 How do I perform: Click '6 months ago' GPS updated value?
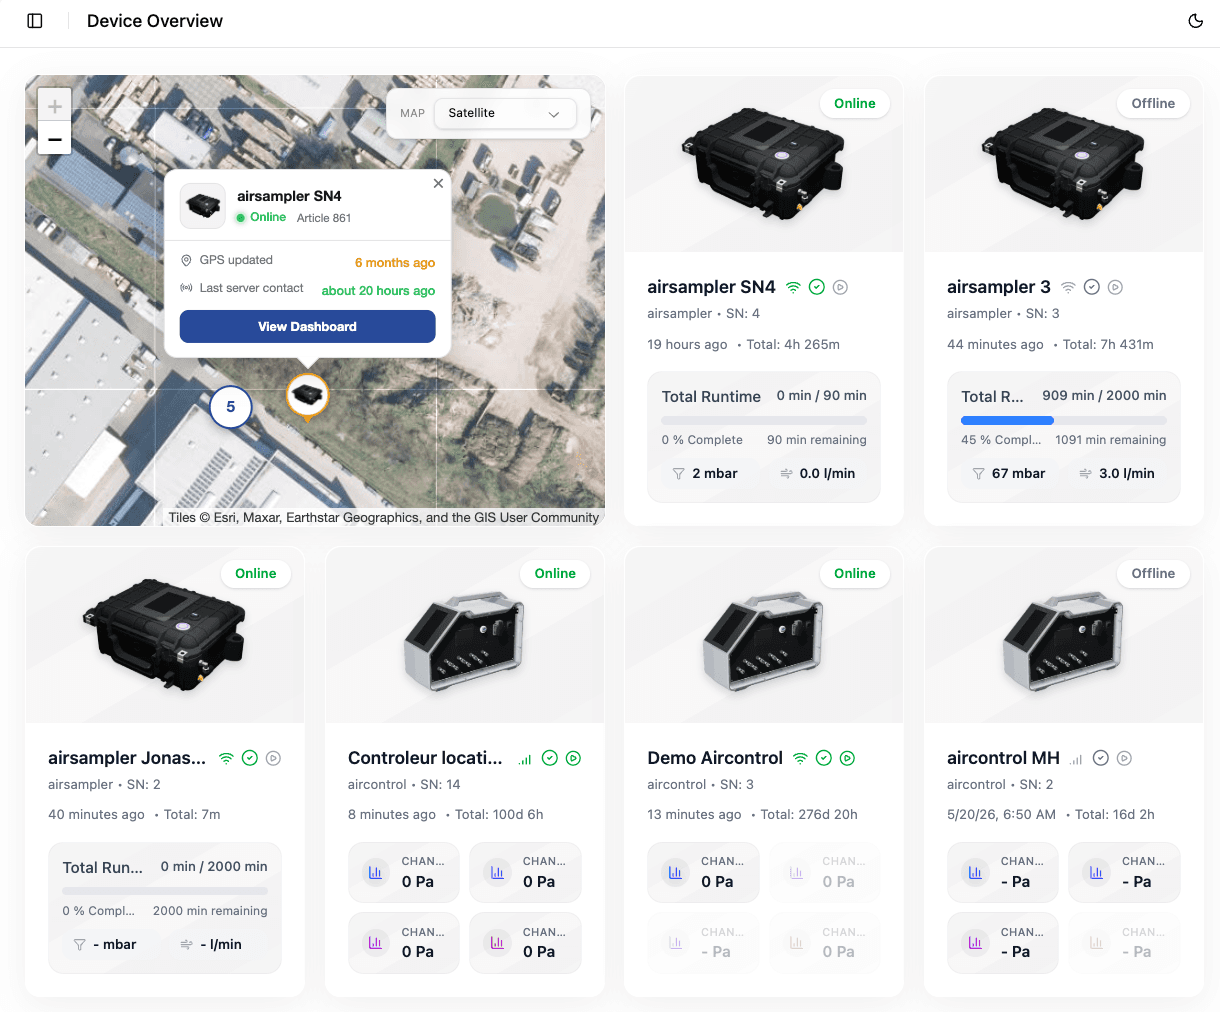[x=395, y=263]
